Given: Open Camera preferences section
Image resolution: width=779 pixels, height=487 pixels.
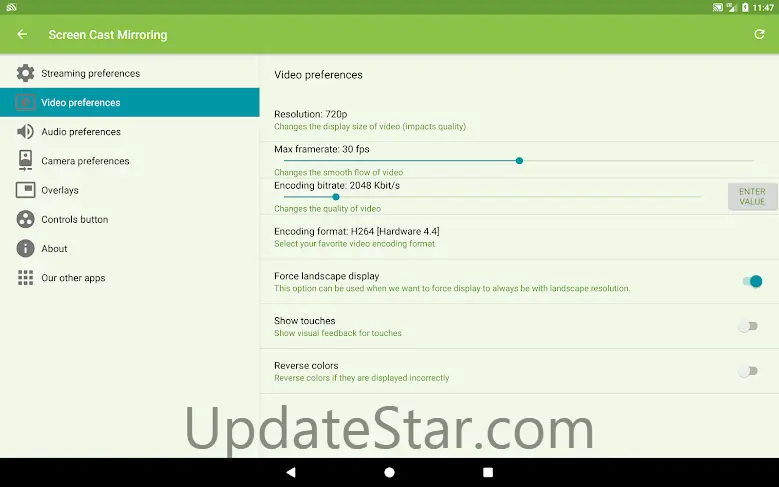Looking at the screenshot, I should (x=130, y=161).
